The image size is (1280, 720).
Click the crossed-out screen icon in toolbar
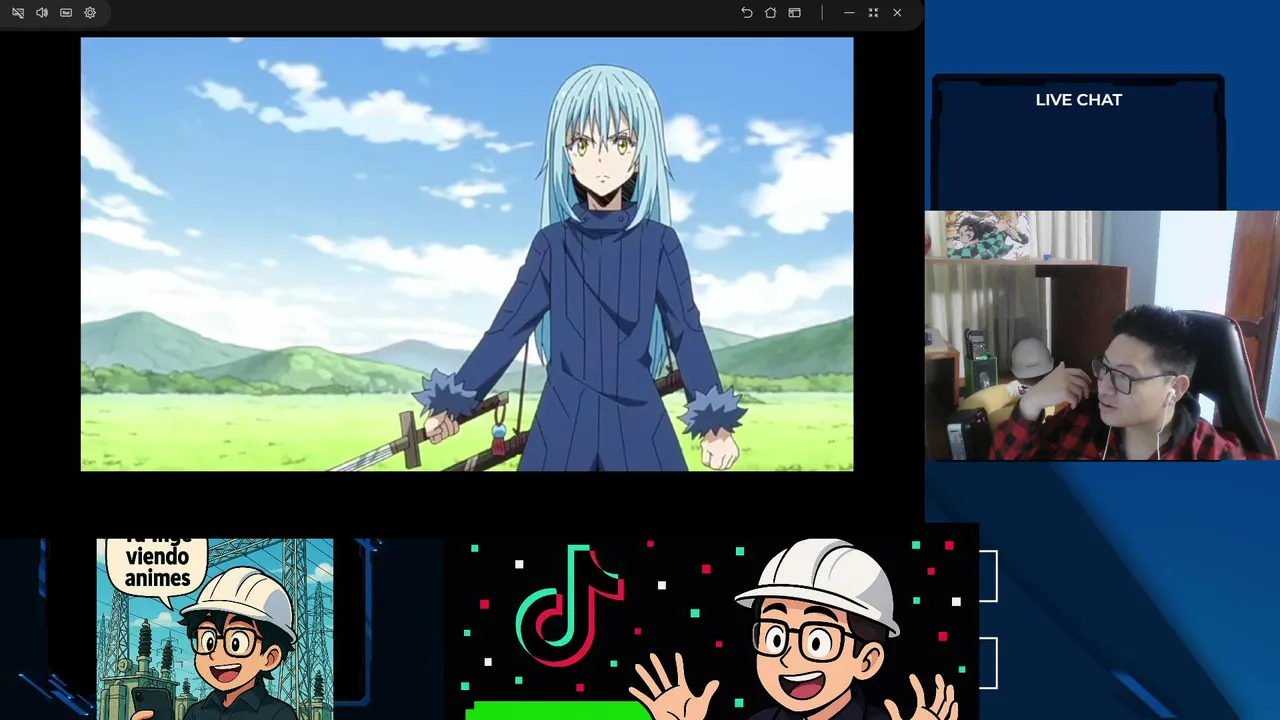(x=18, y=13)
